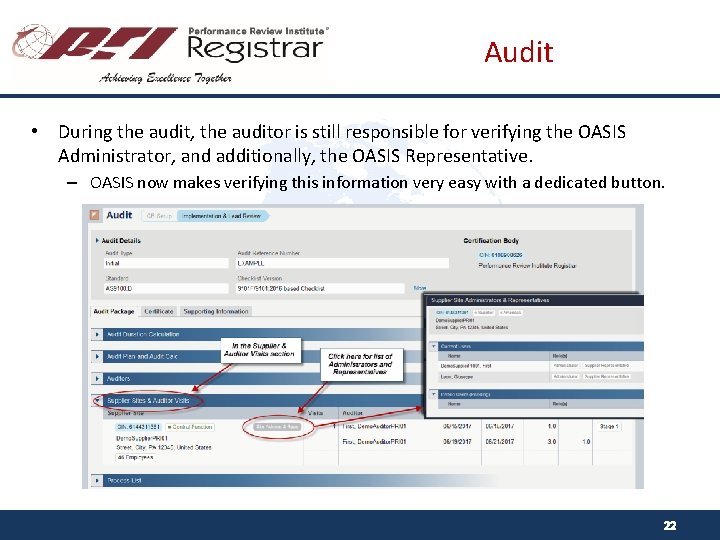Open the More link beside Checklist Version
Screen dimensions: 720x540
tap(420, 288)
